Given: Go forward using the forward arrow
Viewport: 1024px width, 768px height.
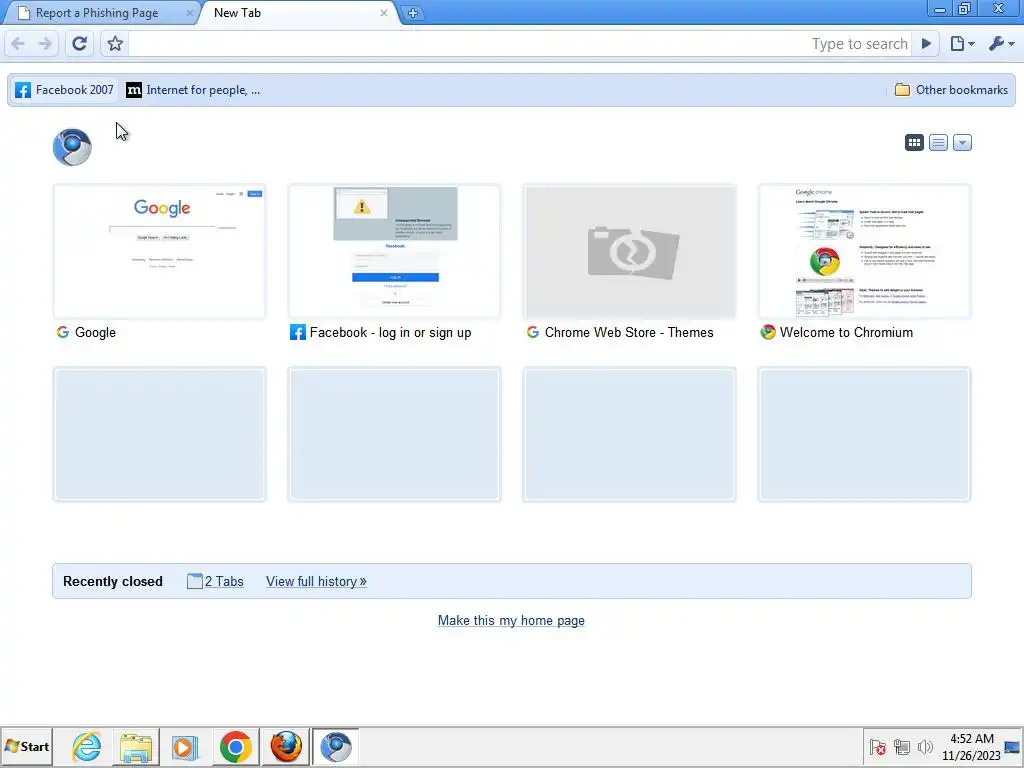Looking at the screenshot, I should [x=45, y=44].
